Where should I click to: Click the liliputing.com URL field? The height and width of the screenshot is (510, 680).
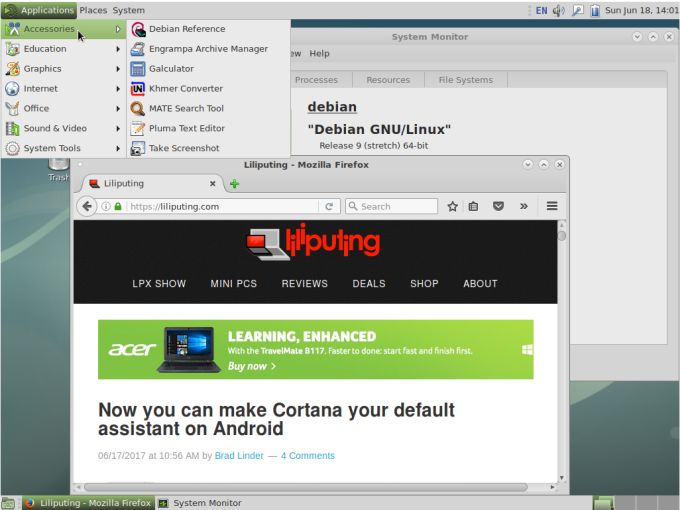coord(221,206)
